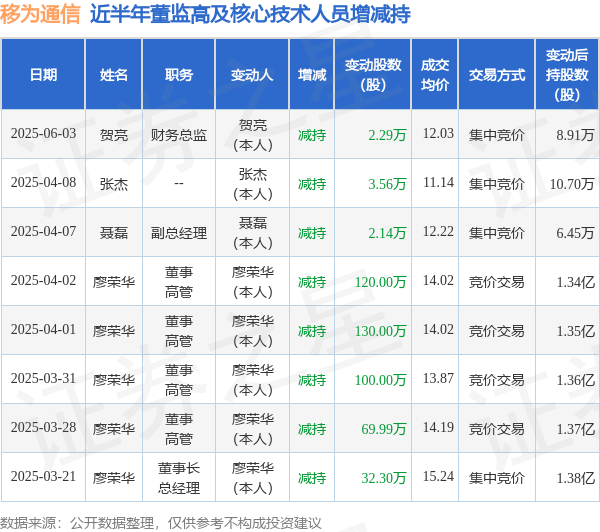Viewport: 600px width, 532px height.
Task: Click the 120.00万 share change value
Action: click(x=380, y=282)
